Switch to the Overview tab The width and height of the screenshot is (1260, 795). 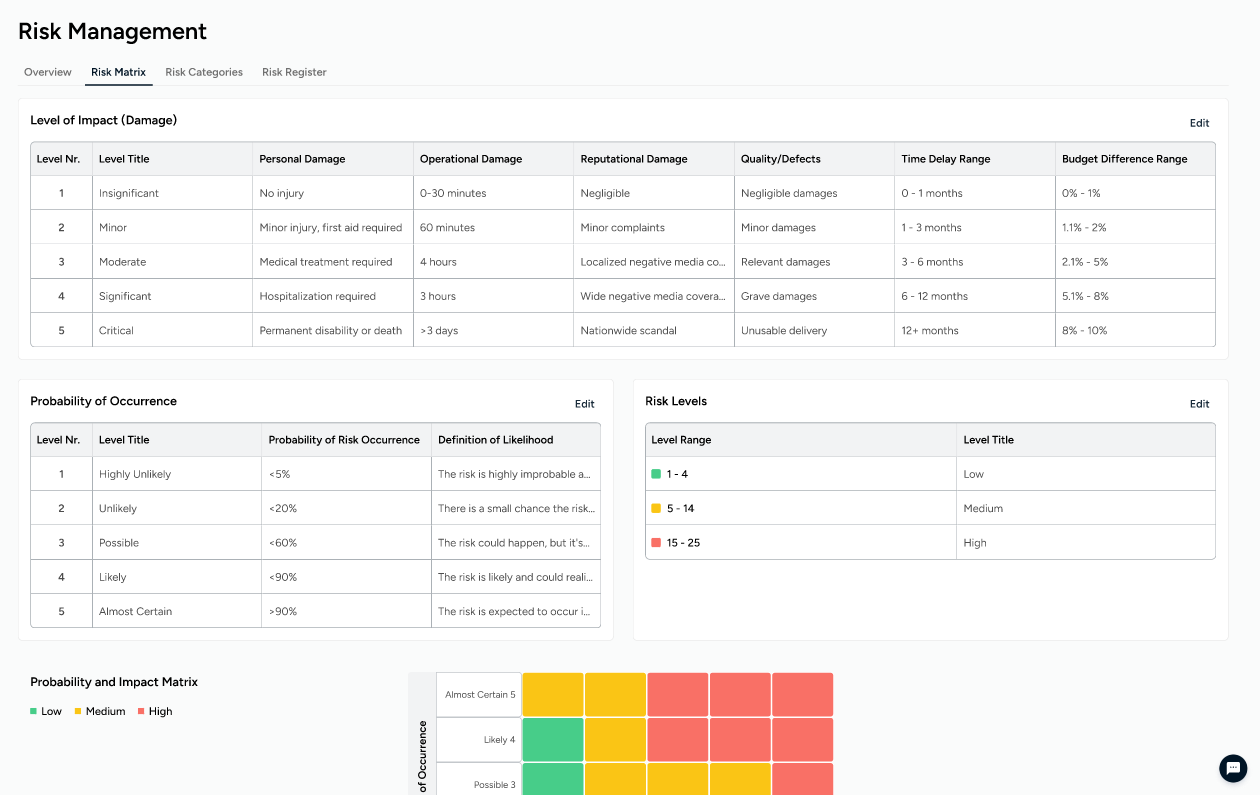pos(47,71)
